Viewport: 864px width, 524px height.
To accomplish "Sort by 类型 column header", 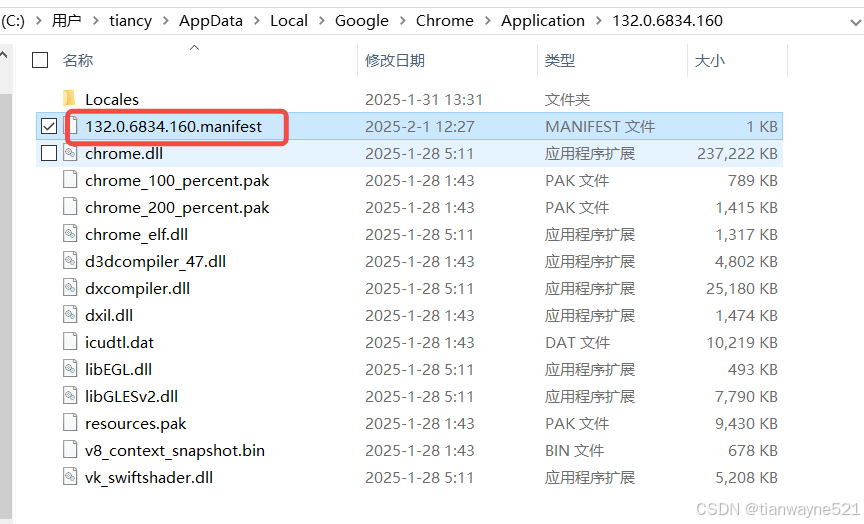I will coord(560,60).
